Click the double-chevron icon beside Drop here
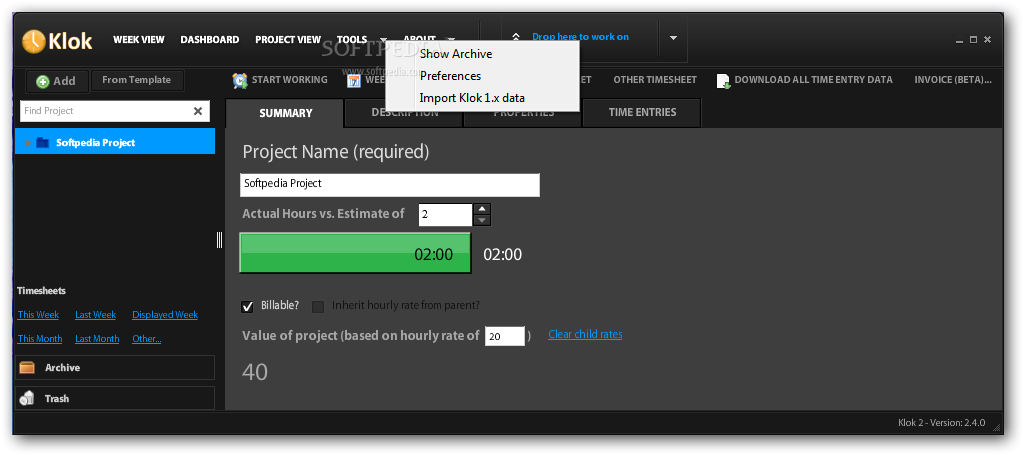The width and height of the screenshot is (1024, 455). coord(516,39)
